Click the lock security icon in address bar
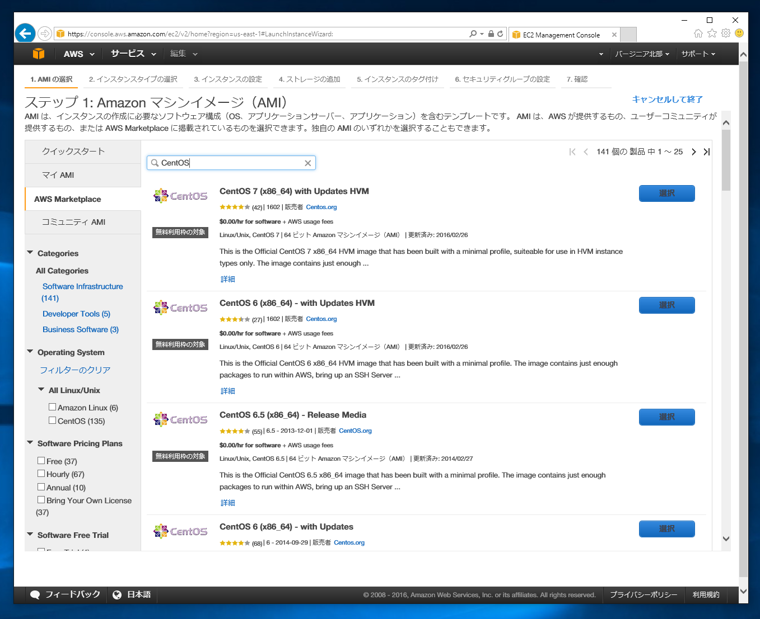This screenshot has height=619, width=760. (x=491, y=34)
